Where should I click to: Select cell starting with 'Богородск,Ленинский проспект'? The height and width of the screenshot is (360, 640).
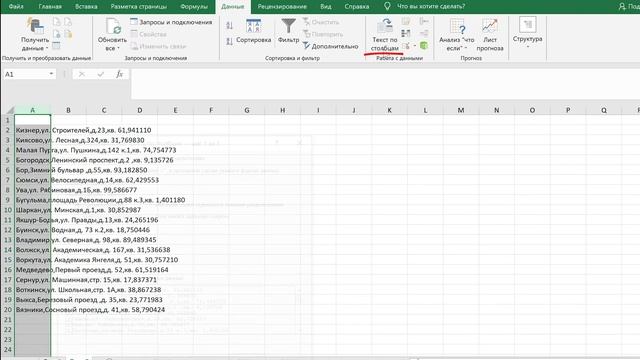[x=33, y=160]
